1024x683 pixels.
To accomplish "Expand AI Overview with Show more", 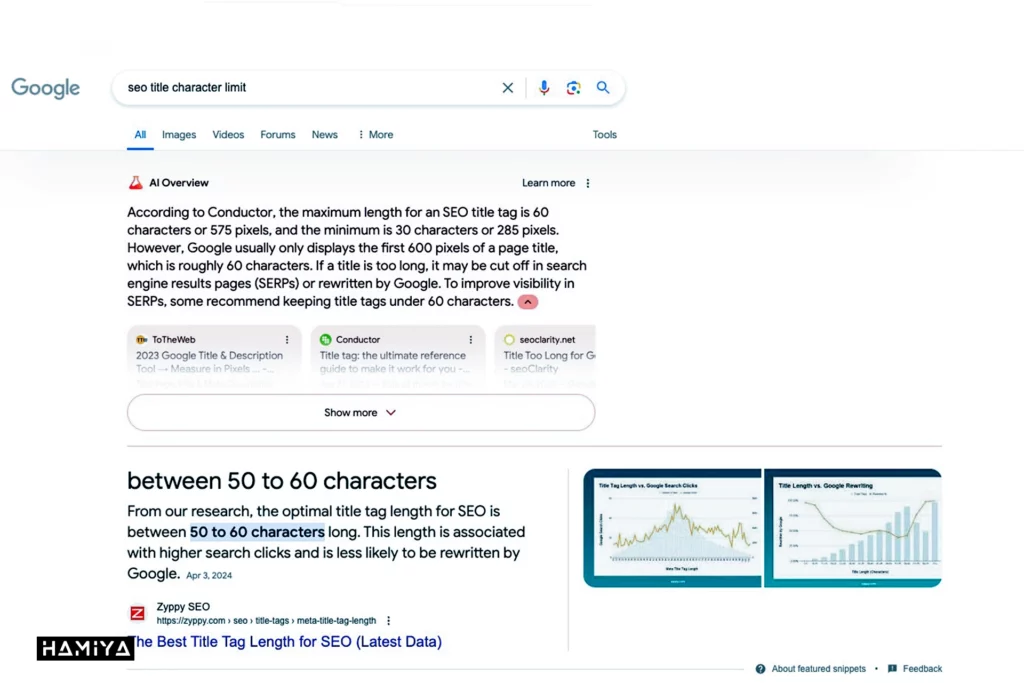I will [360, 413].
